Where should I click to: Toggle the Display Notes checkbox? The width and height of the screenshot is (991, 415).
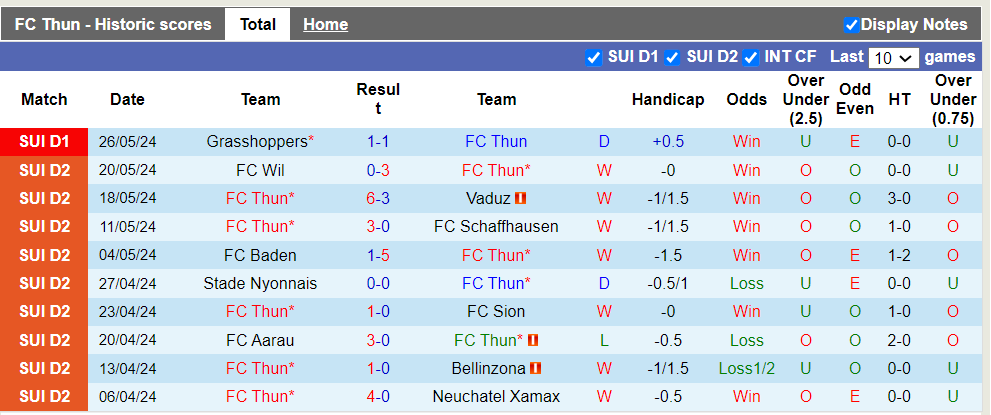pyautogui.click(x=851, y=25)
